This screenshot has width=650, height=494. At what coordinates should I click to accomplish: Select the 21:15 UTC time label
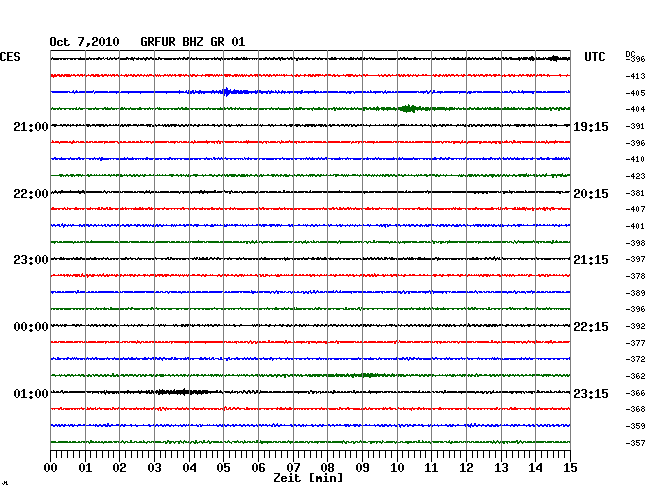click(591, 260)
